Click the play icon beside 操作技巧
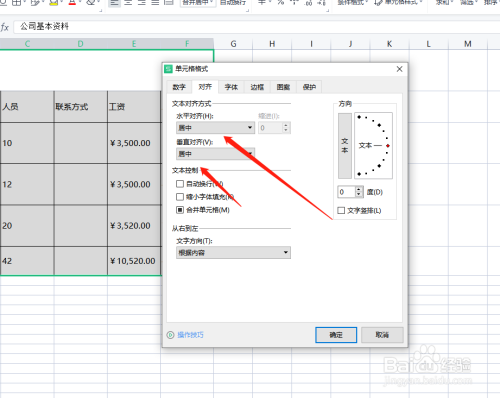 click(x=170, y=335)
